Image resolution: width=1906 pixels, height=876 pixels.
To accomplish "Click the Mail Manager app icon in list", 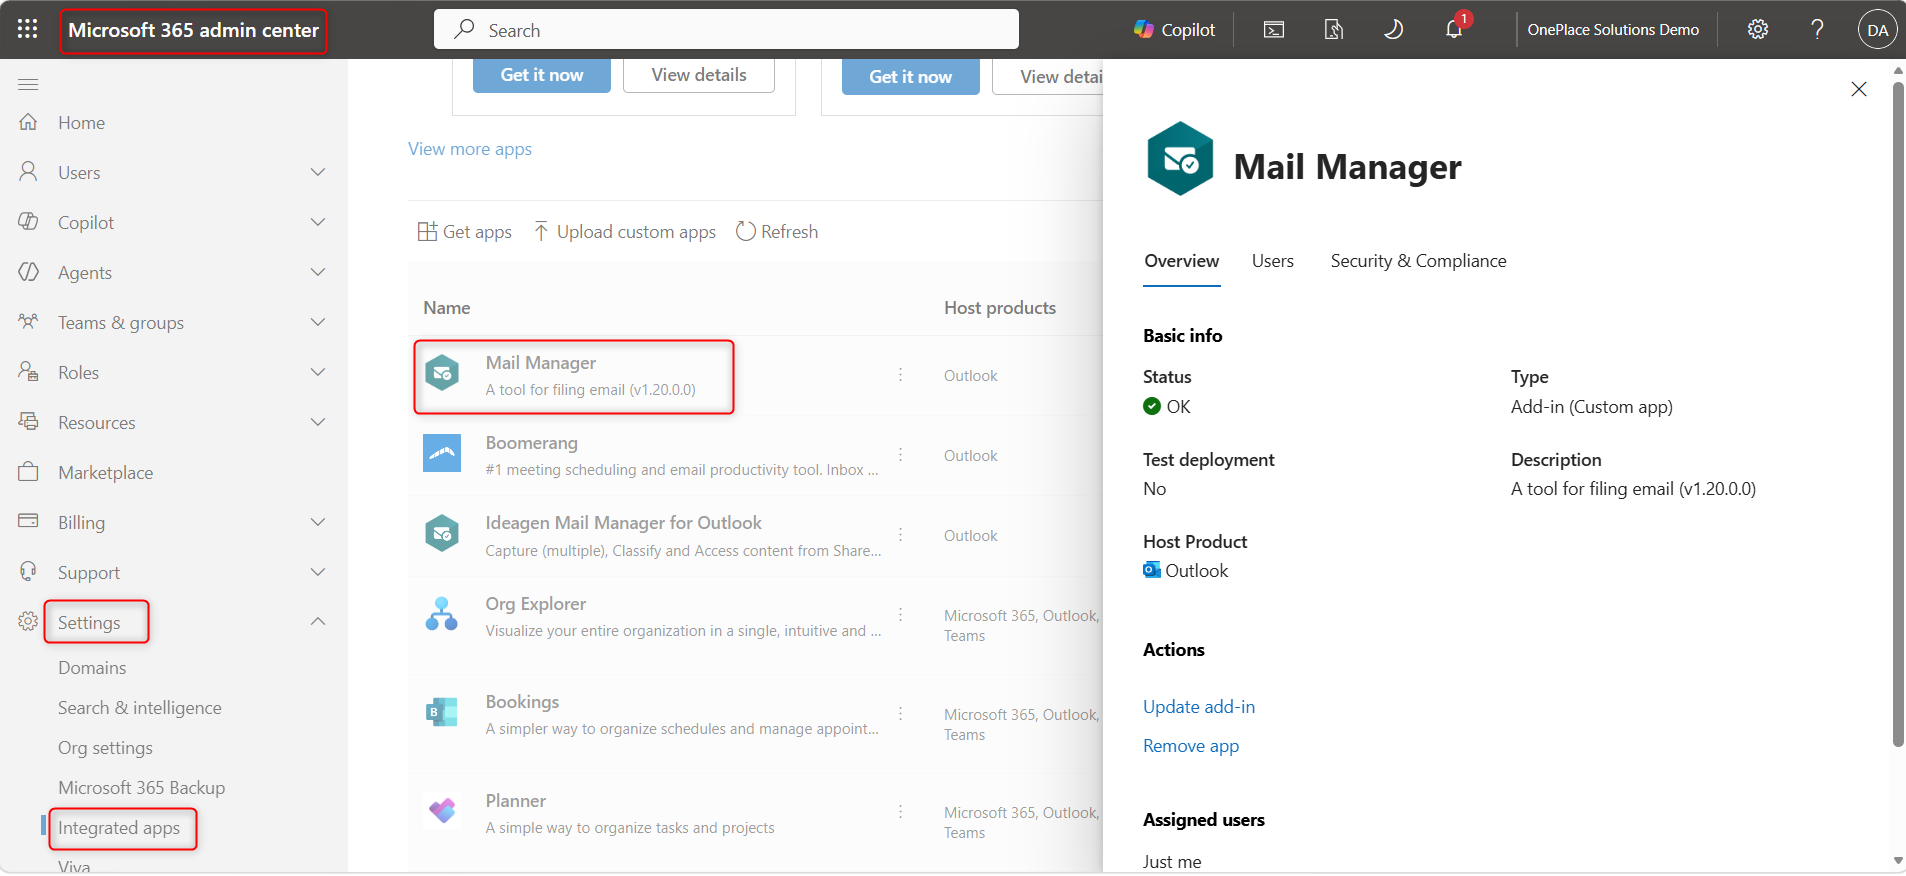I will pyautogui.click(x=442, y=374).
